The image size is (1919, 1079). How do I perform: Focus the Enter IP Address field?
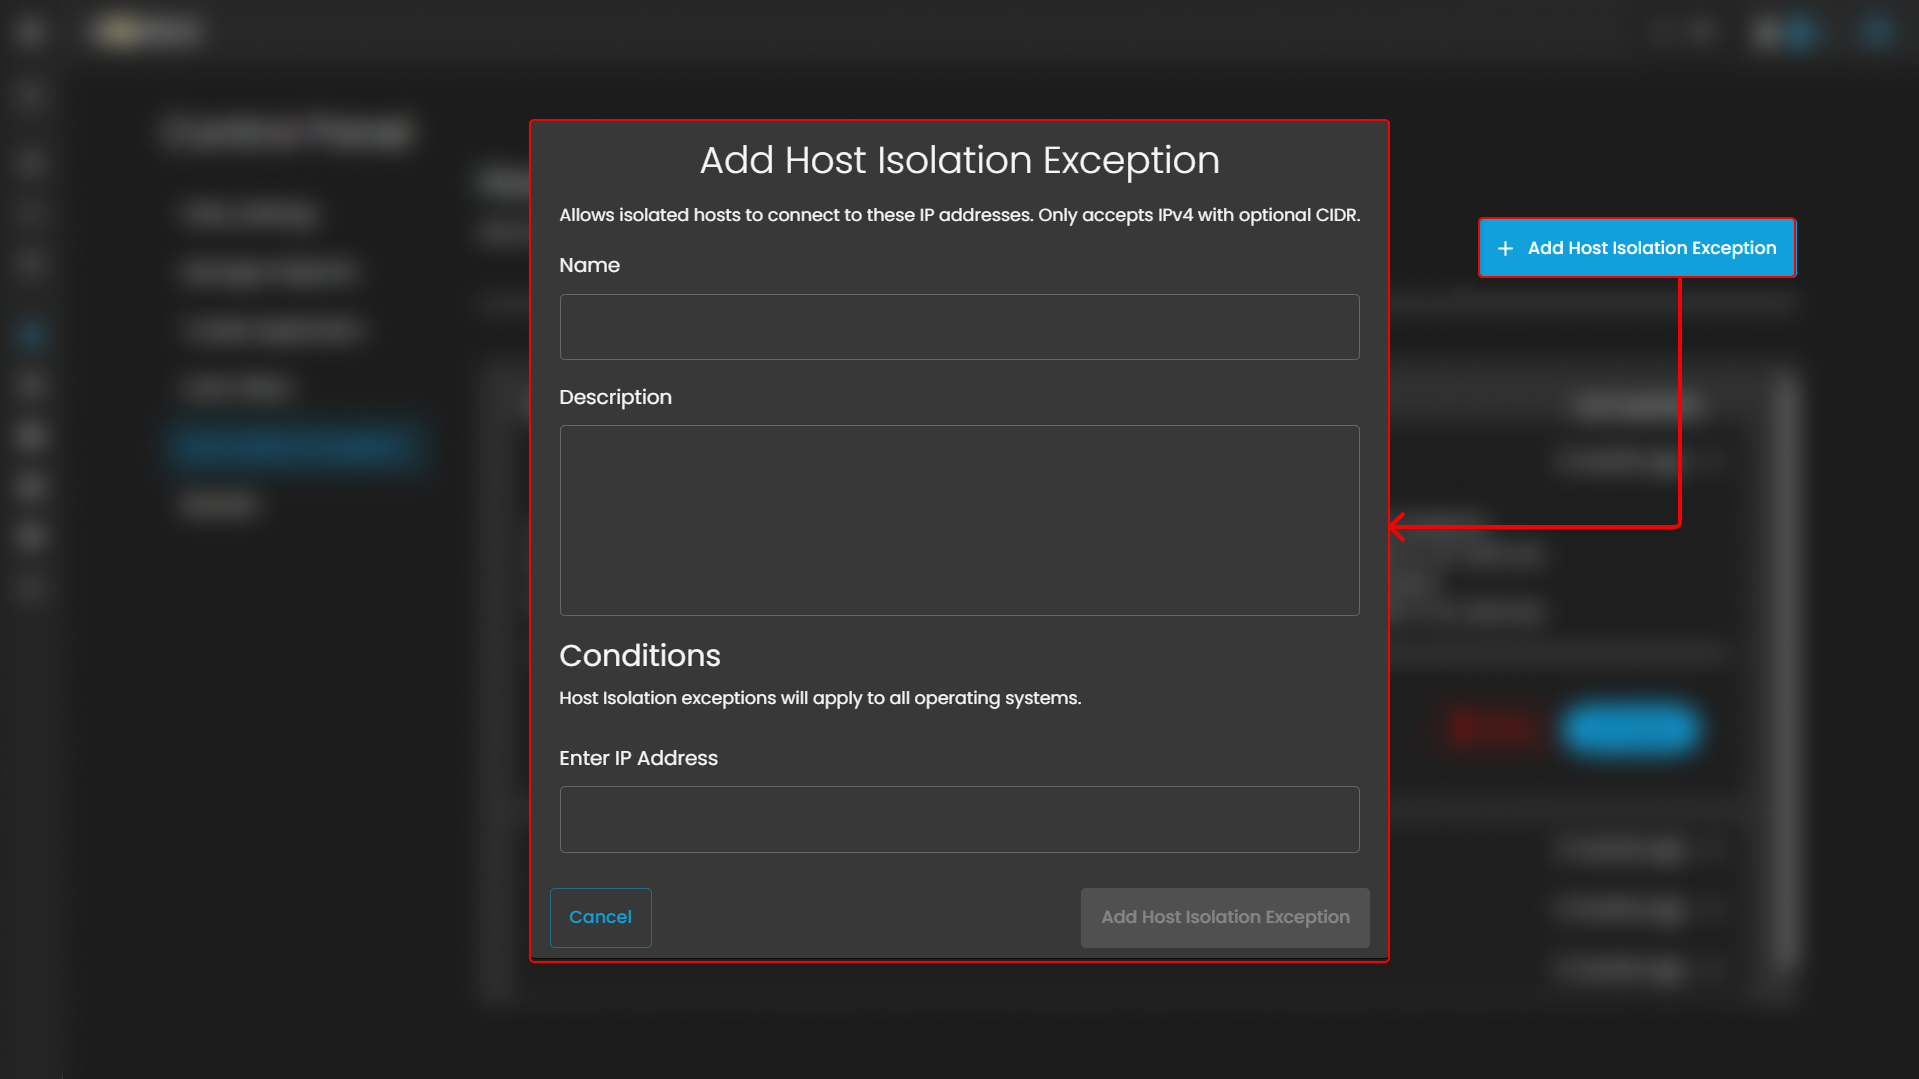pyautogui.click(x=958, y=819)
